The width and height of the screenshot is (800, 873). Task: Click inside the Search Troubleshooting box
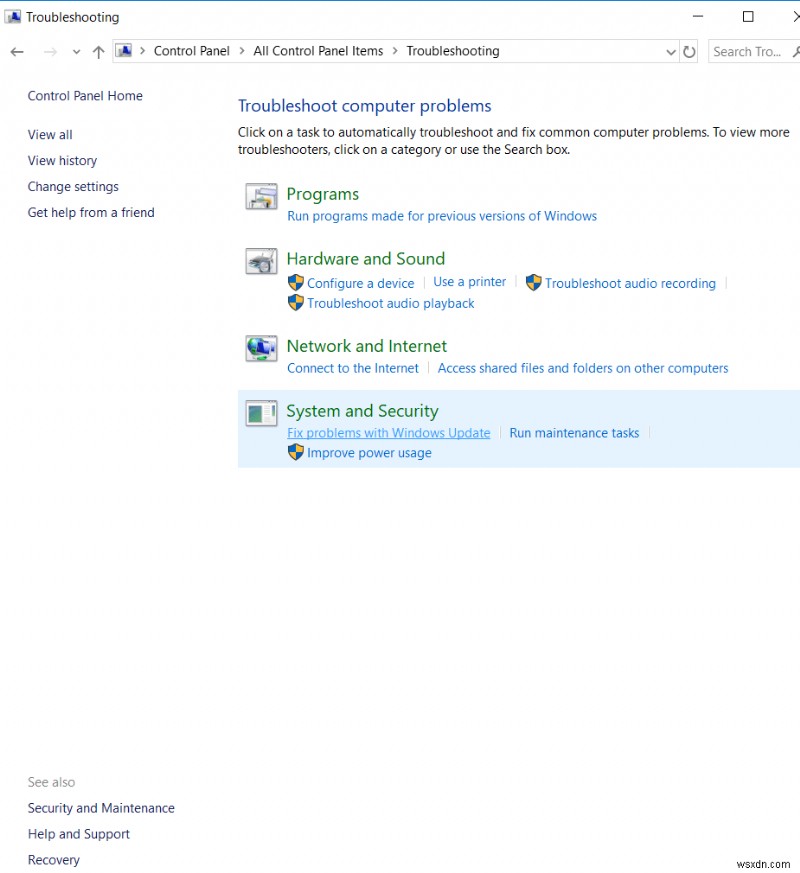point(748,51)
